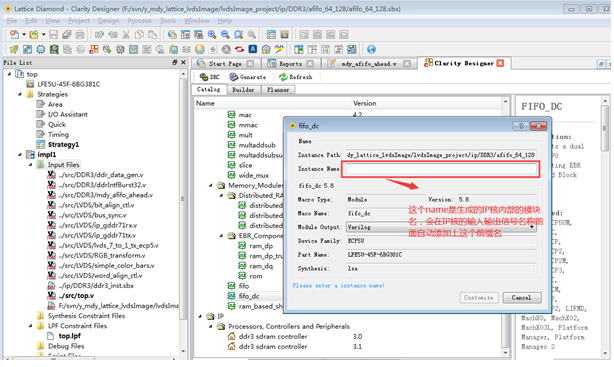Viewport: 614px width, 367px height.
Task: Collapse the Strategies folder in File List
Action: (20, 94)
